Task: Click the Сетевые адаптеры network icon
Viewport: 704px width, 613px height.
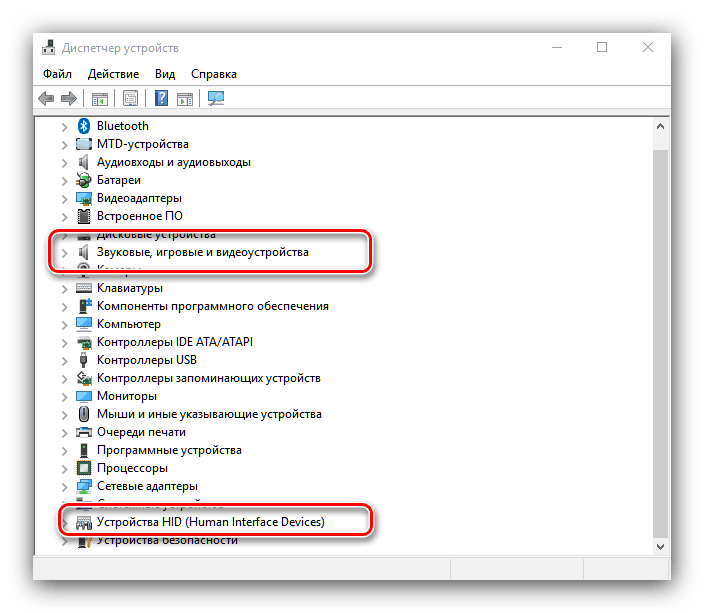Action: click(84, 486)
